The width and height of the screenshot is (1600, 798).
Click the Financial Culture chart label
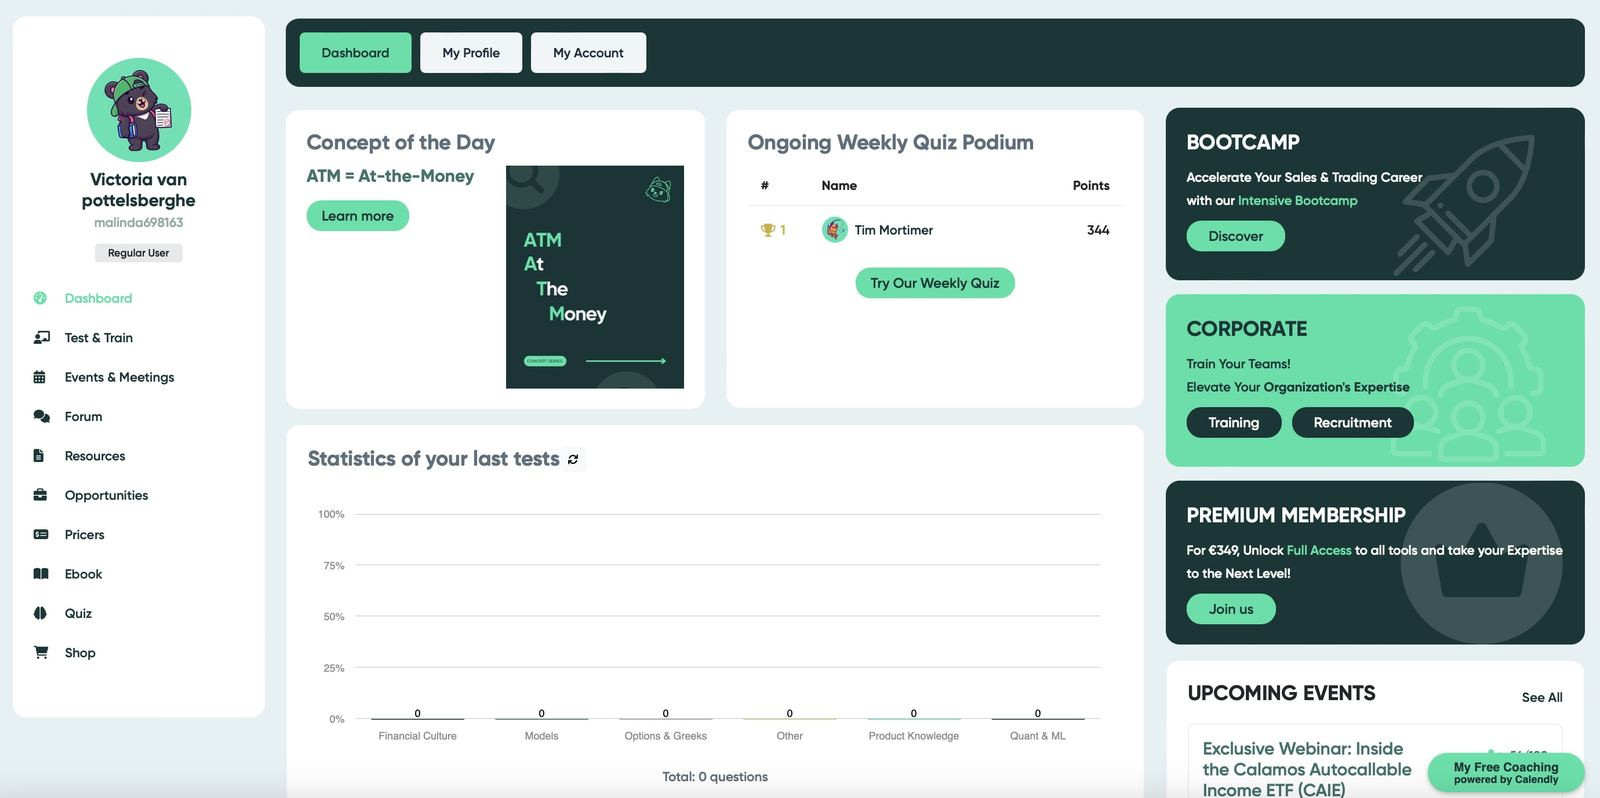pos(418,736)
